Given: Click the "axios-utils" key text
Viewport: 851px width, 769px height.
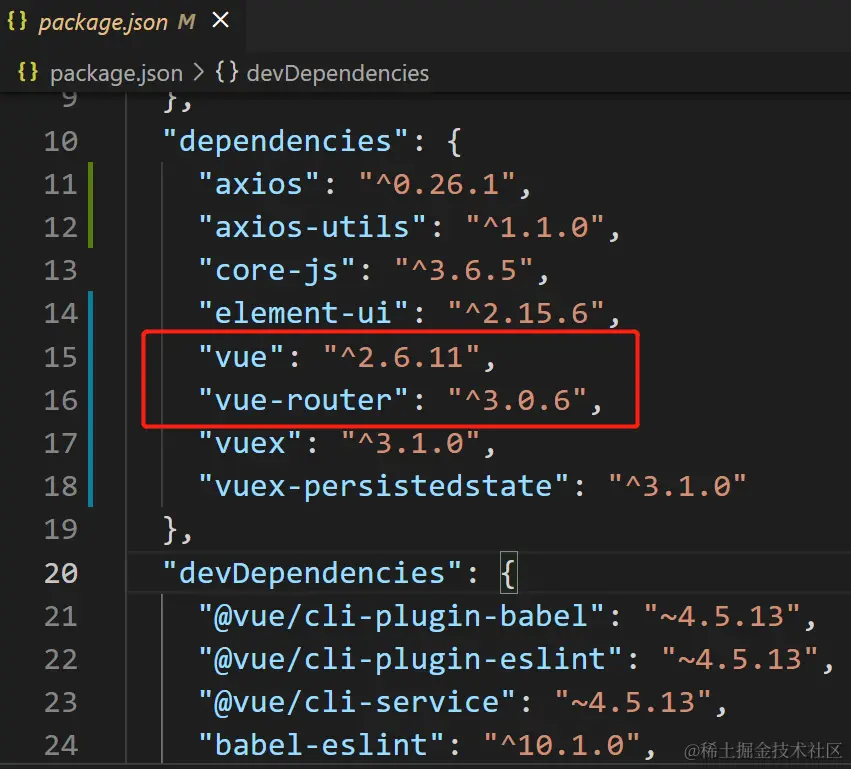Looking at the screenshot, I should click(312, 227).
